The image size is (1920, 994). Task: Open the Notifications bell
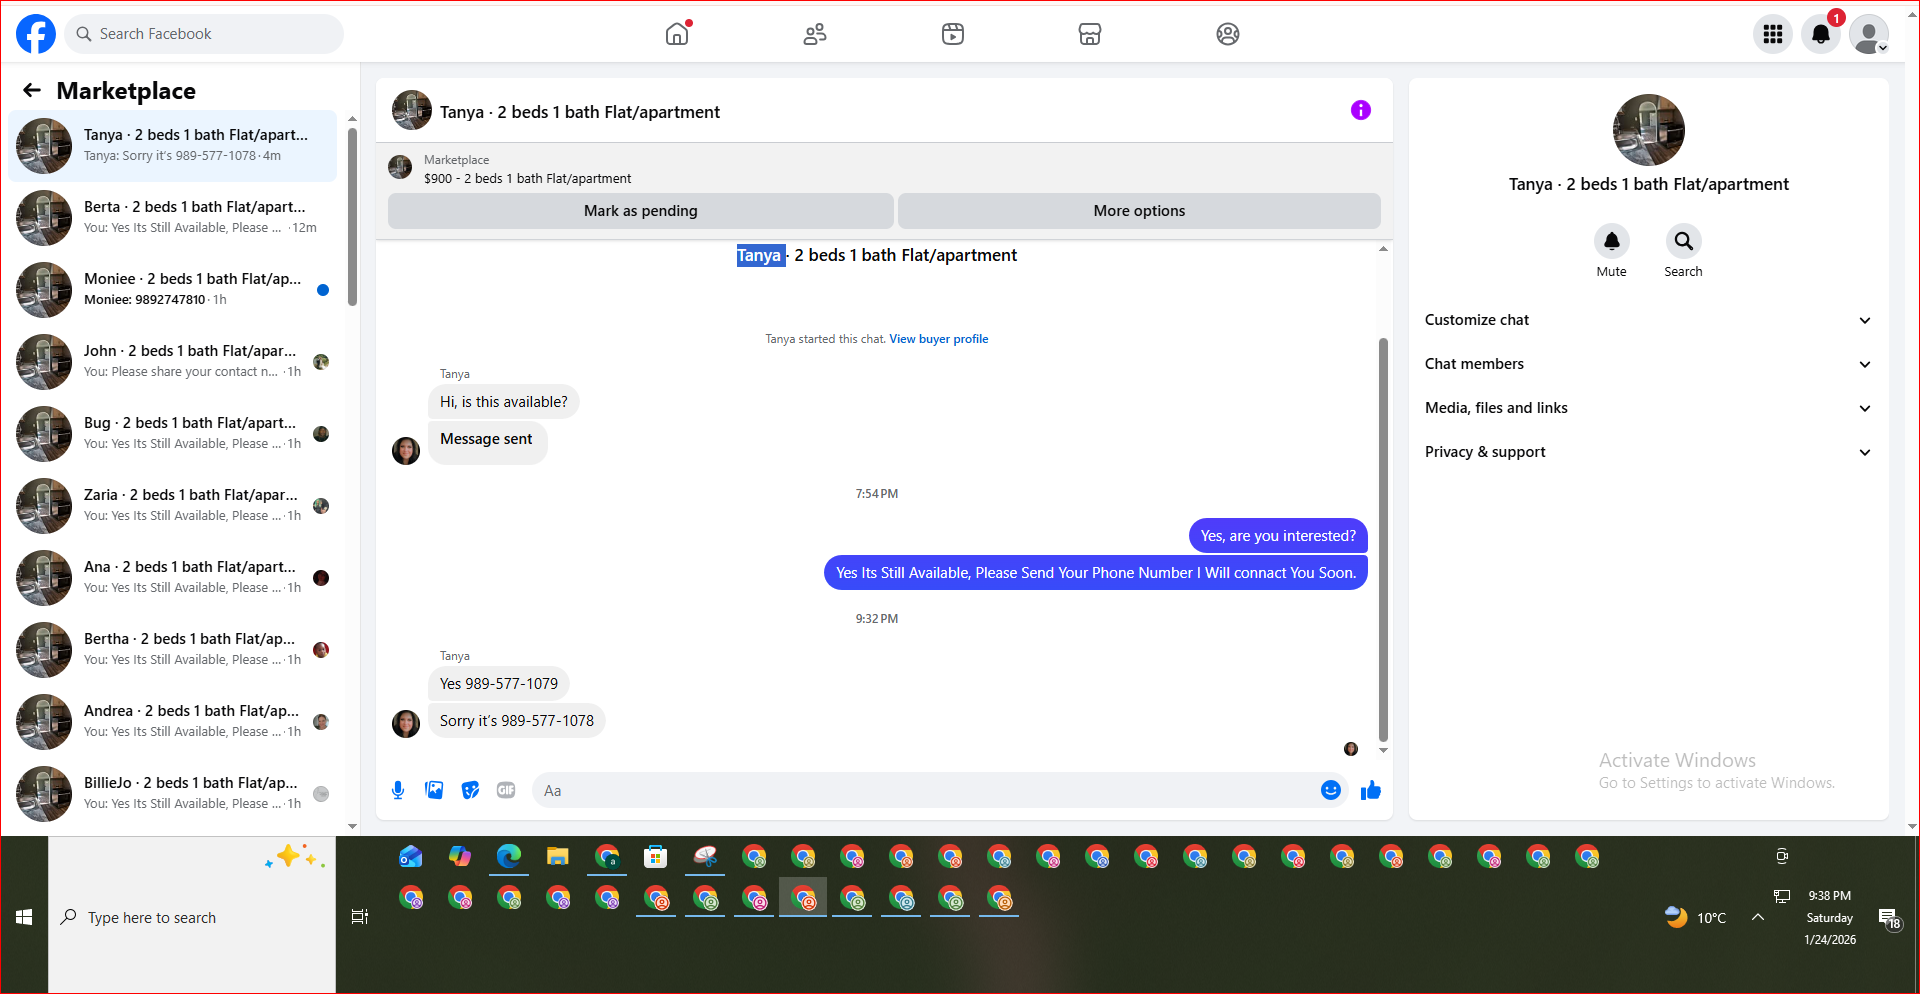(x=1821, y=34)
